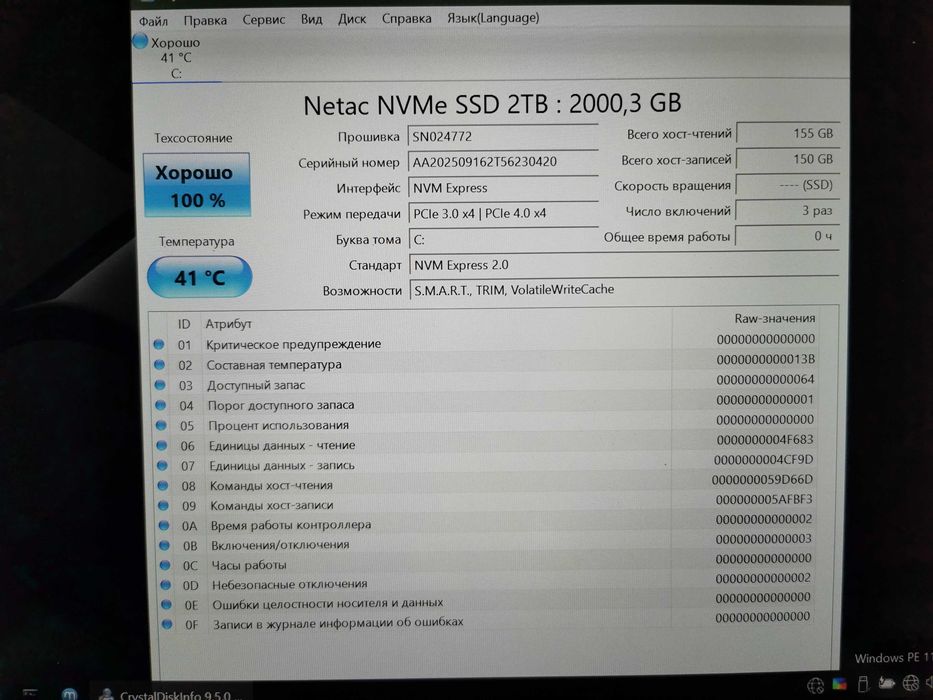The width and height of the screenshot is (933, 700).
Task: Click the Возможности field S.M.A.R.T., TRIM, VolatileWriteCache
Action: [624, 290]
